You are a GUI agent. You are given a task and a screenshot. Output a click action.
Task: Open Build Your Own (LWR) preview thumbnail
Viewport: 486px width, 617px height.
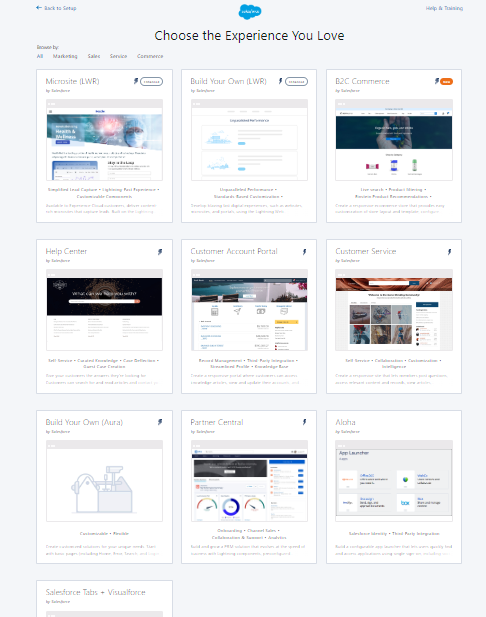pyautogui.click(x=249, y=140)
